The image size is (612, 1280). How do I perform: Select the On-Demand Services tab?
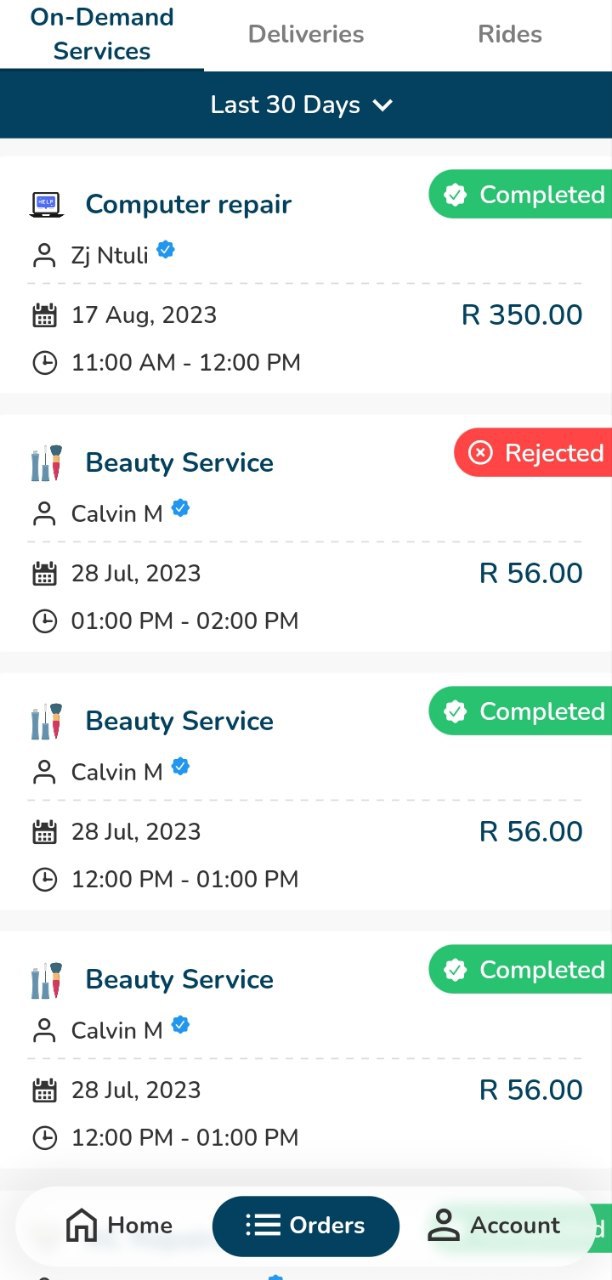pyautogui.click(x=102, y=35)
